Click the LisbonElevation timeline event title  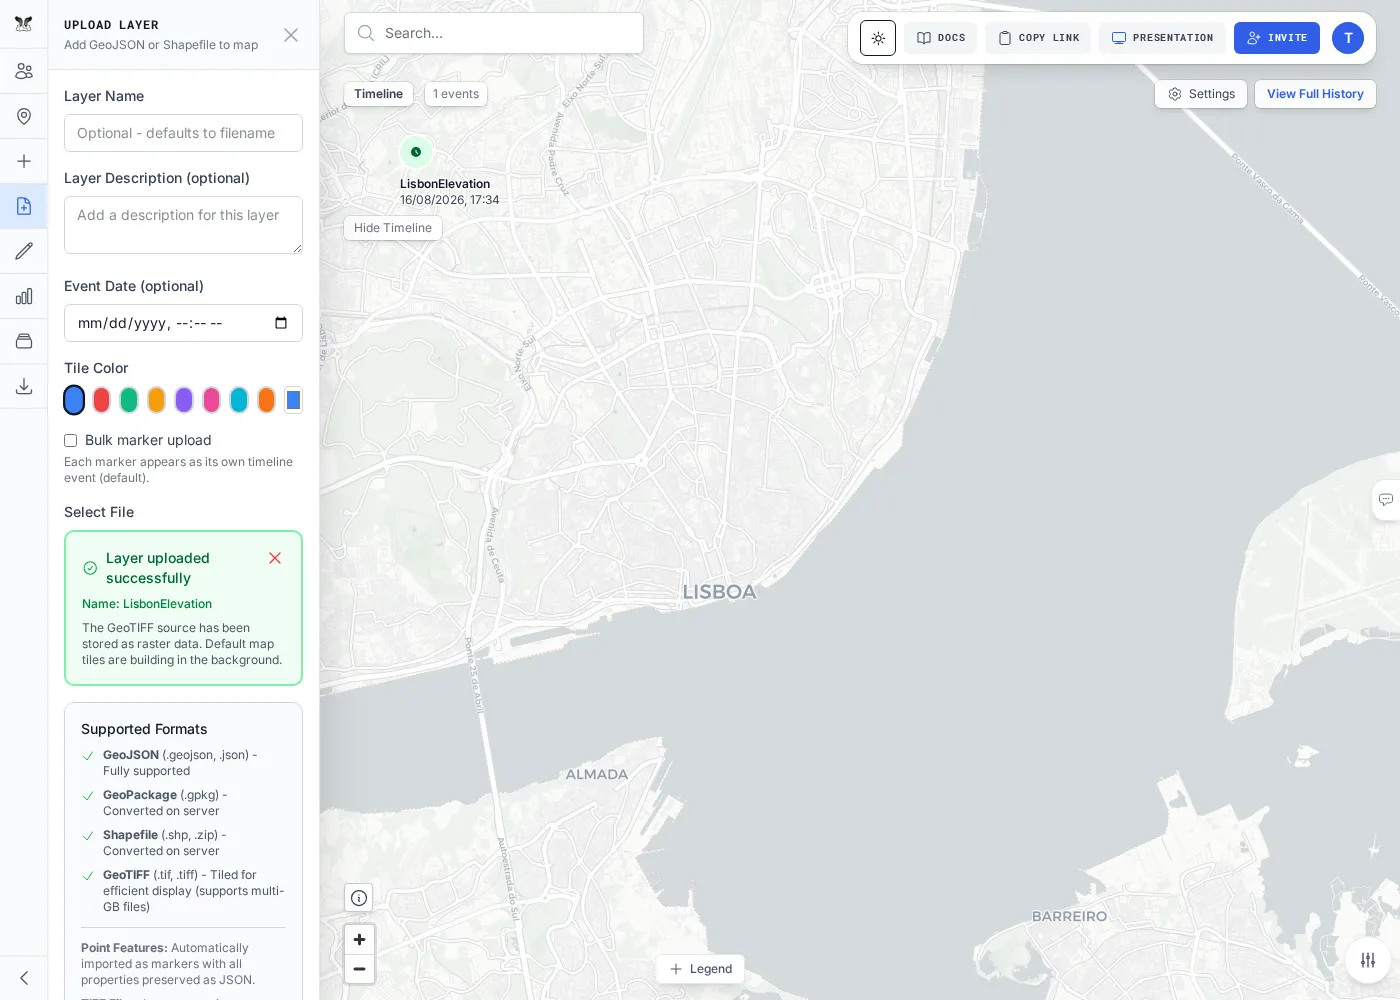[445, 184]
